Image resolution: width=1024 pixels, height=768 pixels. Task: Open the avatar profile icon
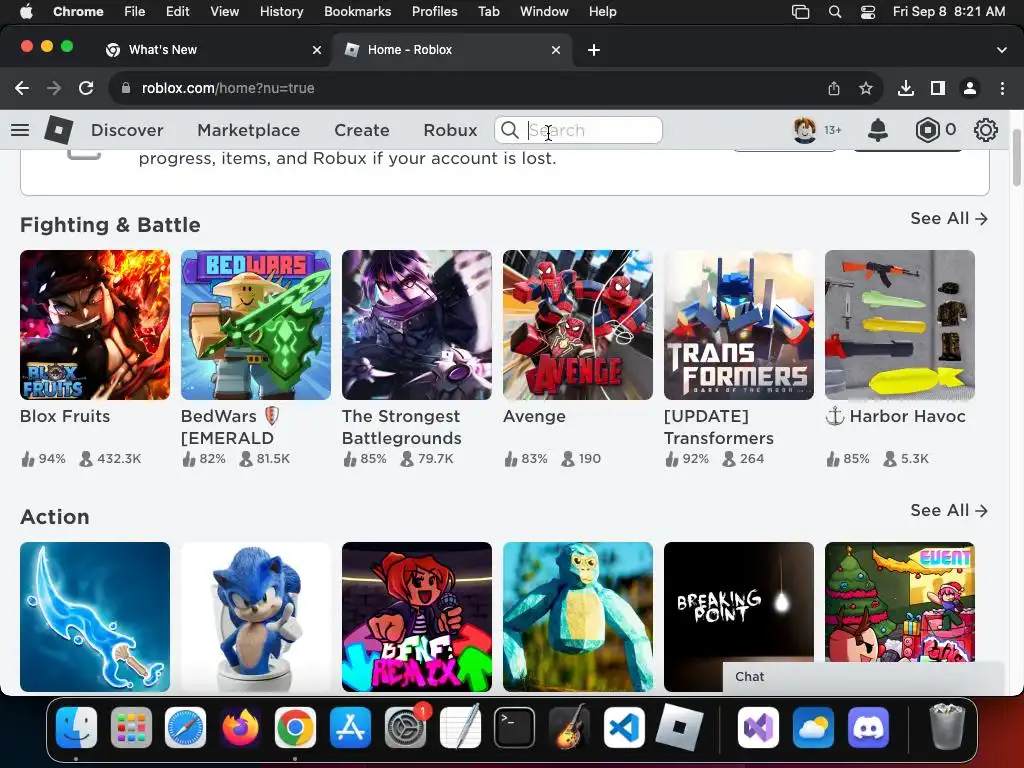click(805, 130)
